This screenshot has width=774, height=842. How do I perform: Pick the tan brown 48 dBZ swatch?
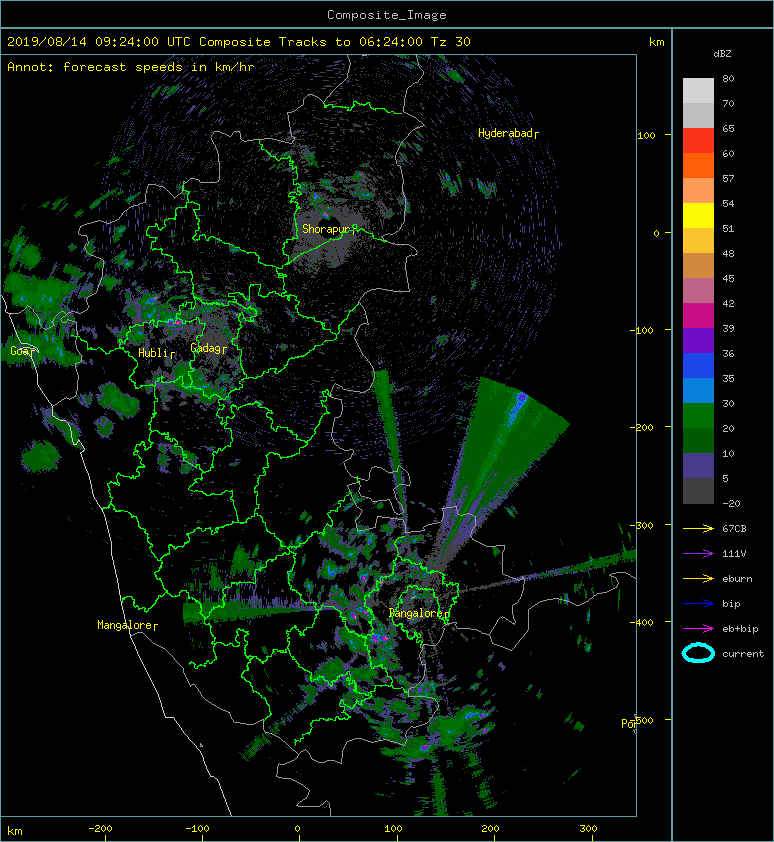coord(698,265)
